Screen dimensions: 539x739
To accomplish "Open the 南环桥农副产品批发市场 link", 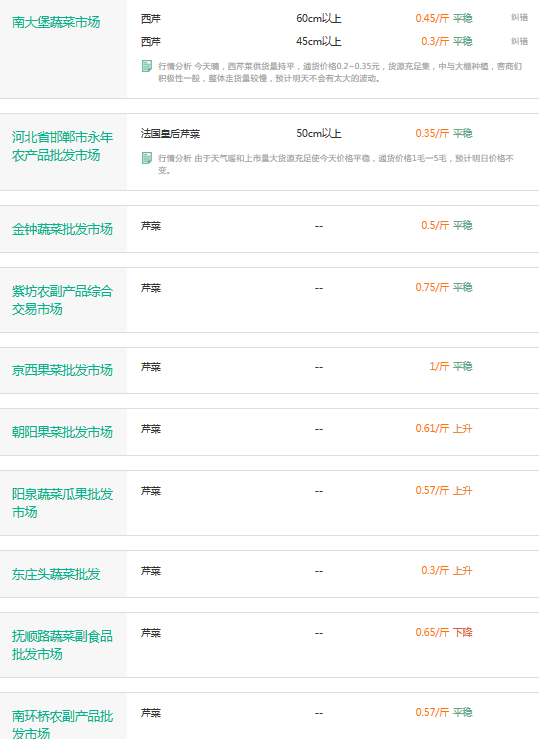I will coord(62,724).
